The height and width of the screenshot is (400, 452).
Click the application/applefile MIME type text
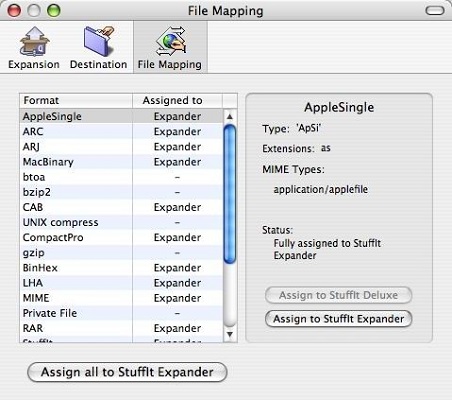[321, 189]
